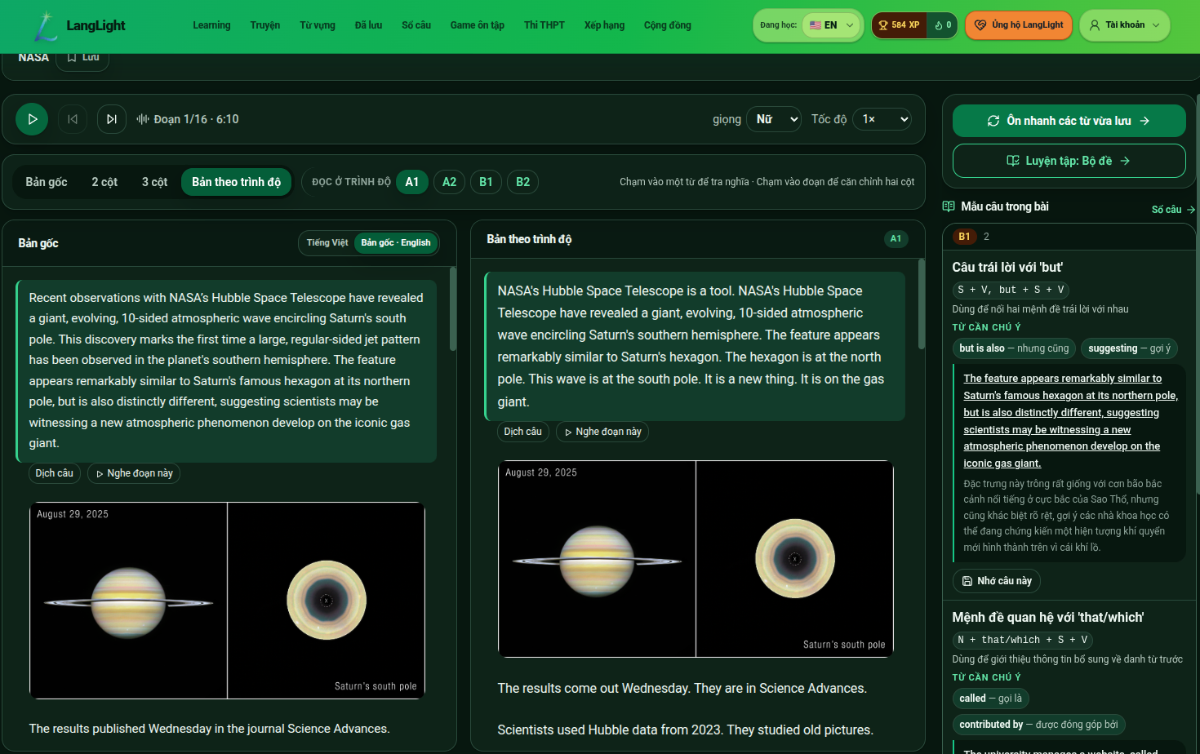This screenshot has height=754, width=1200.
Task: Expand the Tài khoản account menu
Action: pyautogui.click(x=1124, y=25)
